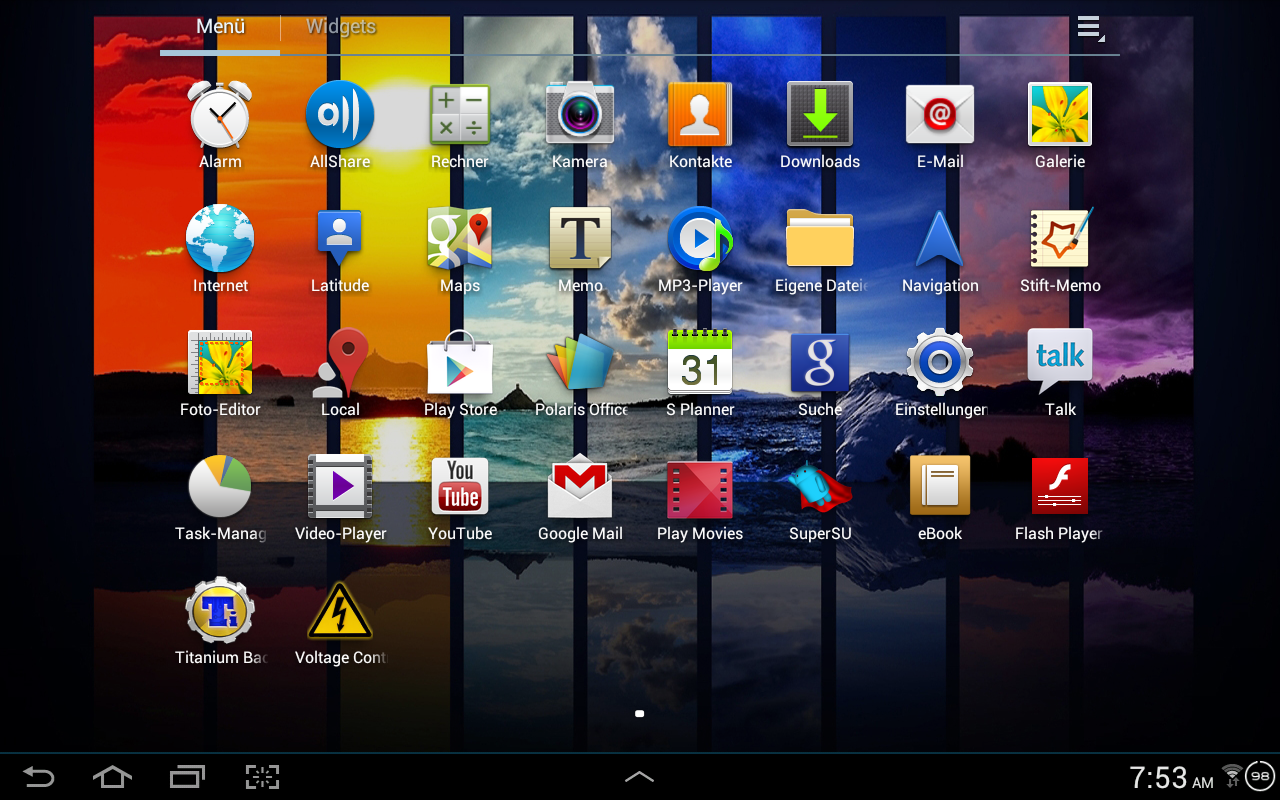The width and height of the screenshot is (1280, 800).
Task: Open the Stift-Memo app
Action: tap(1060, 240)
